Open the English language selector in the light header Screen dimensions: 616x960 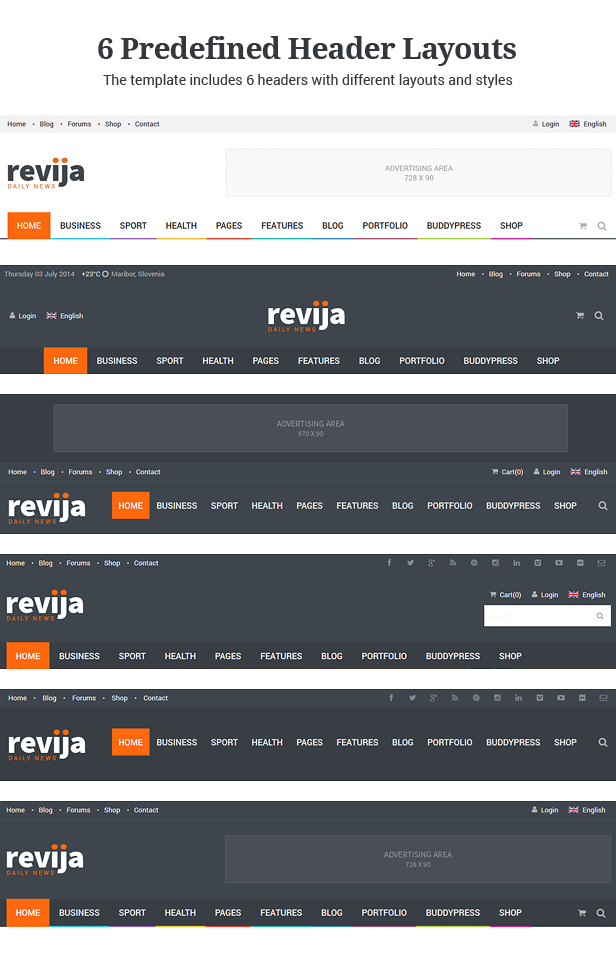(588, 124)
